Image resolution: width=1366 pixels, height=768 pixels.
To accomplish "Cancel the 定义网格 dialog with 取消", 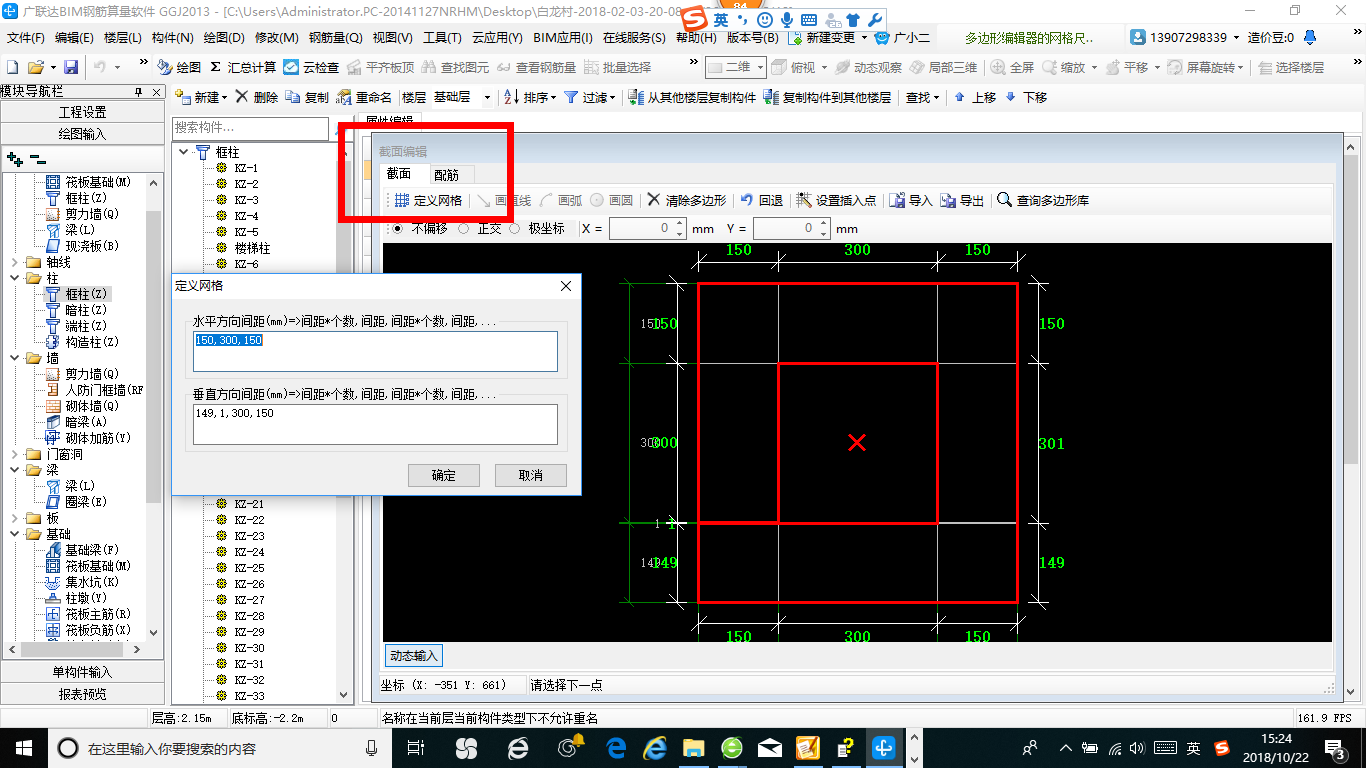I will click(x=530, y=475).
